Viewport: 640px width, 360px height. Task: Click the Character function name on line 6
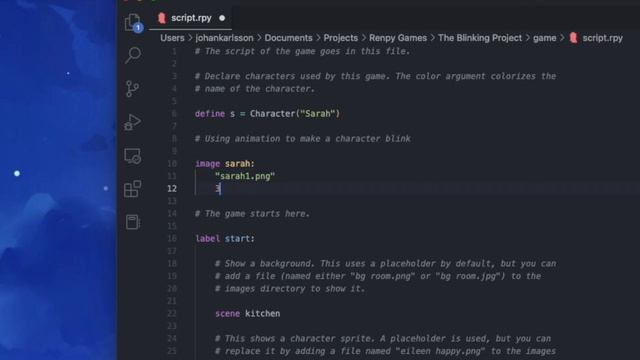[x=272, y=114]
